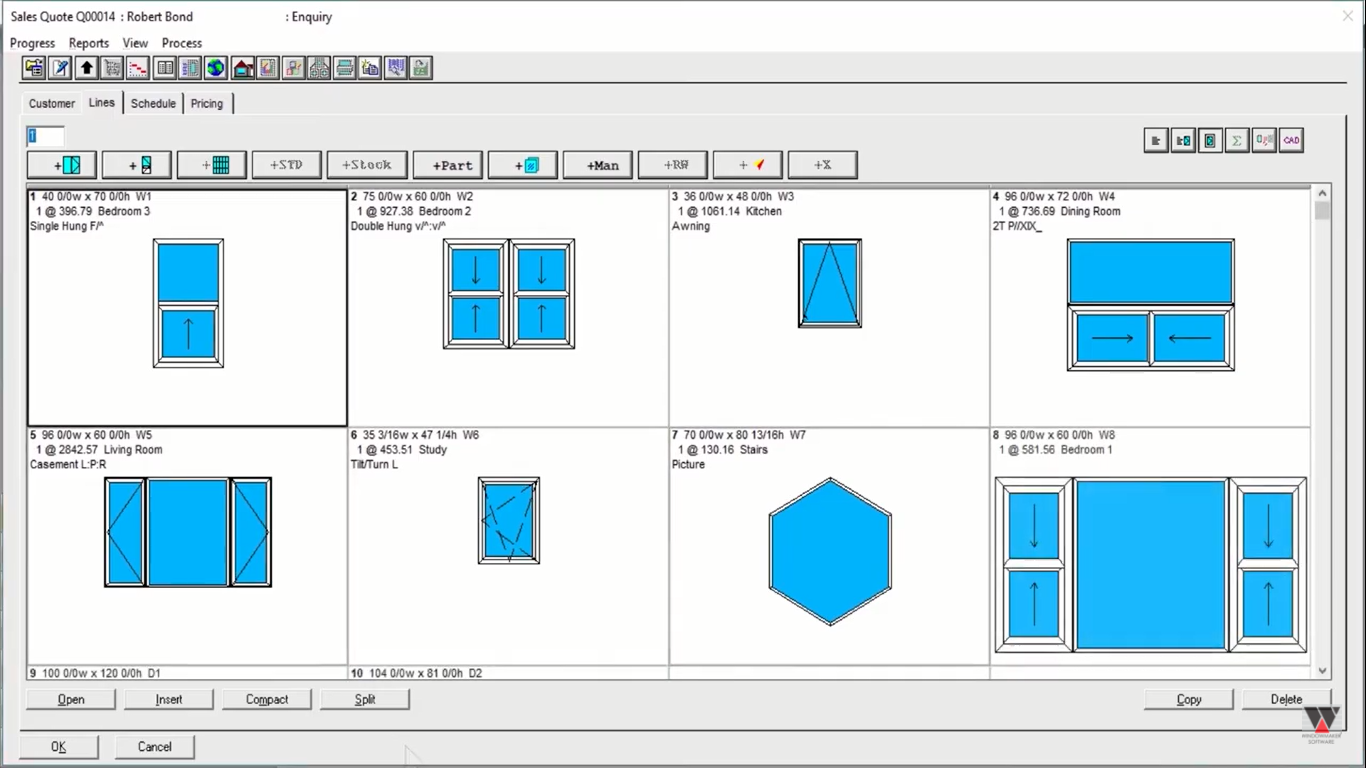The image size is (1366, 768).
Task: Click the sigma totals icon
Action: tap(1236, 140)
